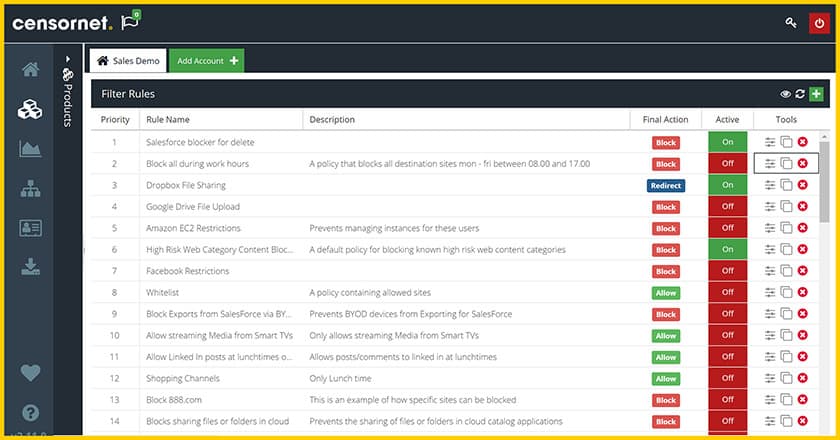Viewport: 840px width, 440px height.
Task: Click description 'A policy containing allowed sites'
Action: [370, 293]
